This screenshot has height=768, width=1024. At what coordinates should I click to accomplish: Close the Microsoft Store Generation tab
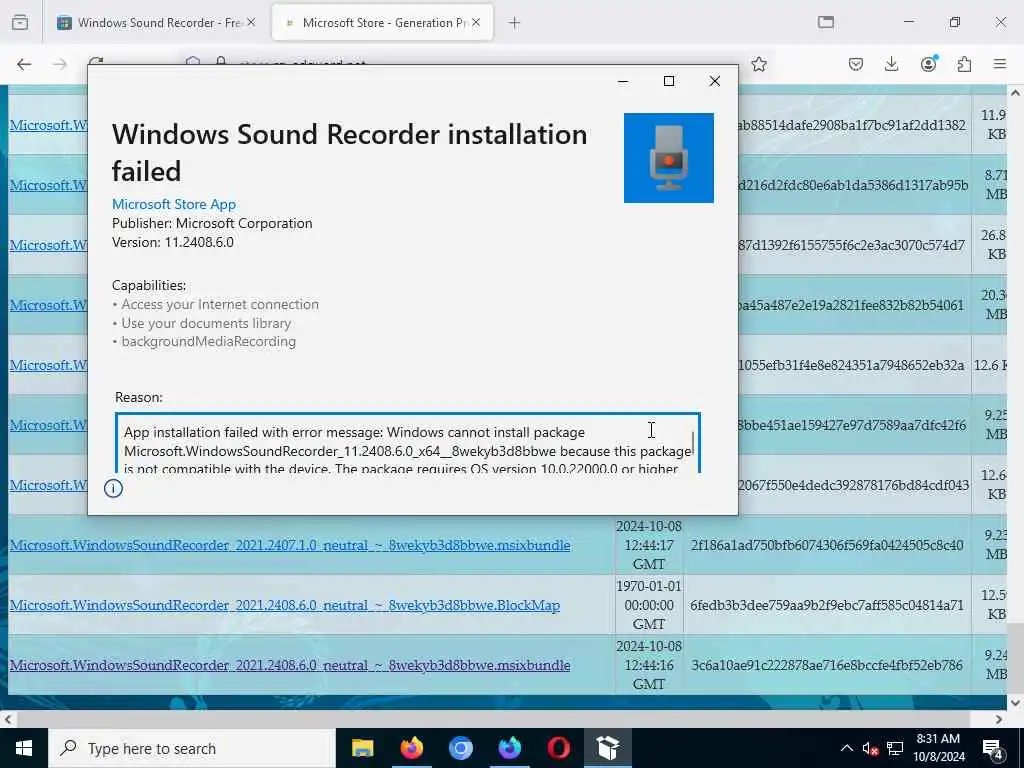click(x=476, y=22)
